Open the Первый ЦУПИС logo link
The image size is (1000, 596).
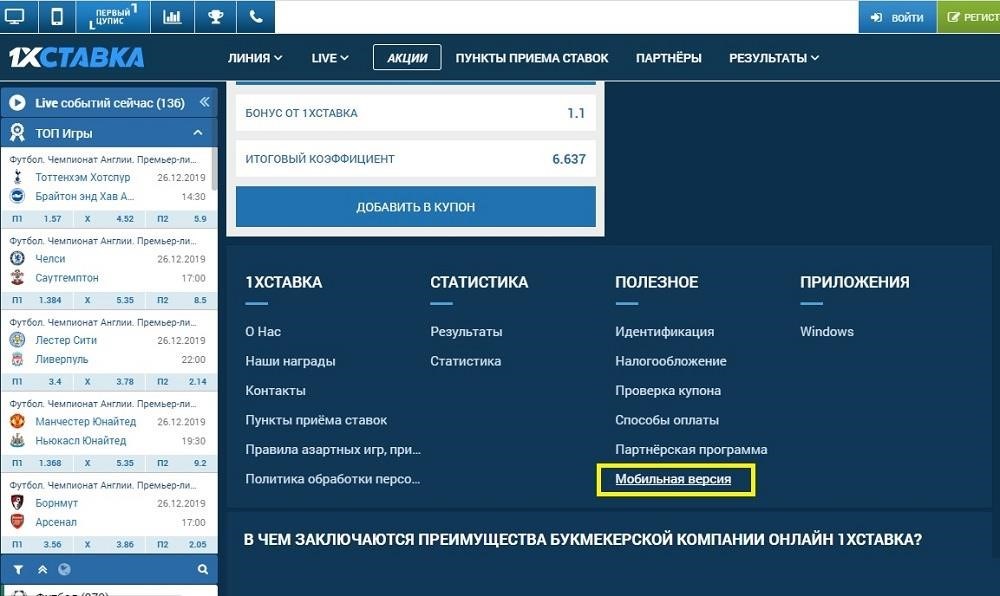(113, 17)
